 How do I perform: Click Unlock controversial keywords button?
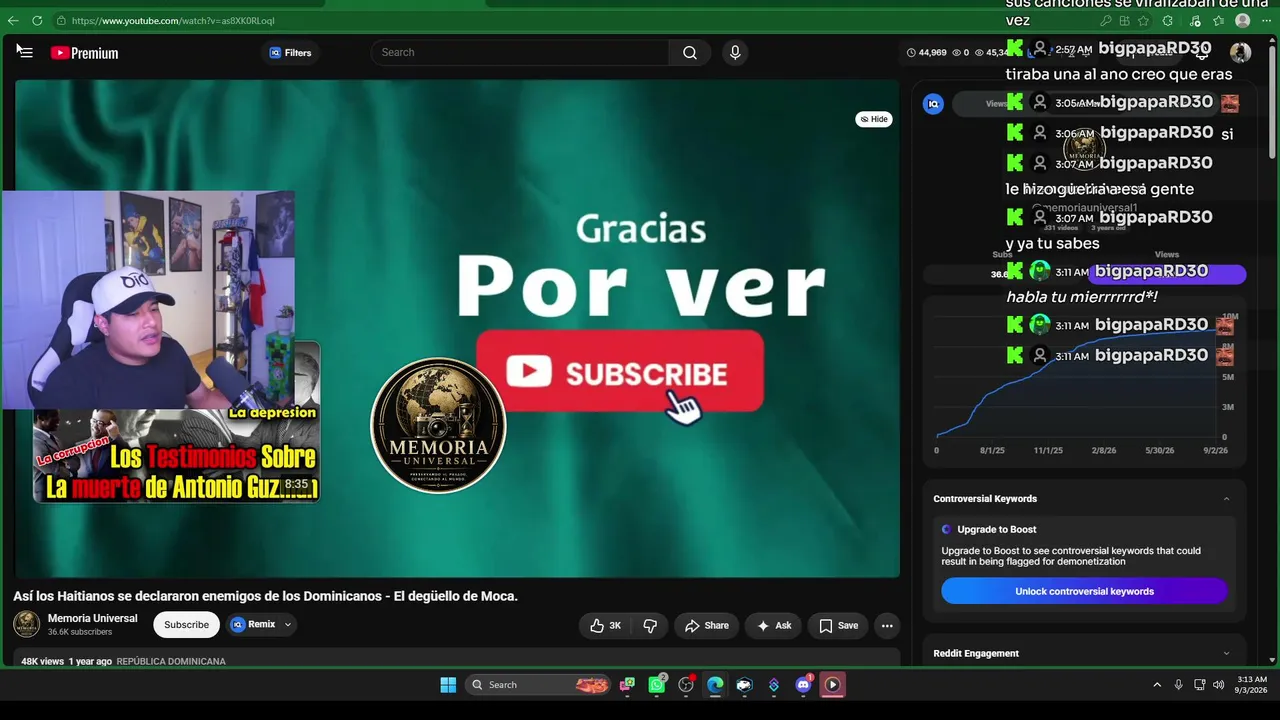click(1084, 591)
